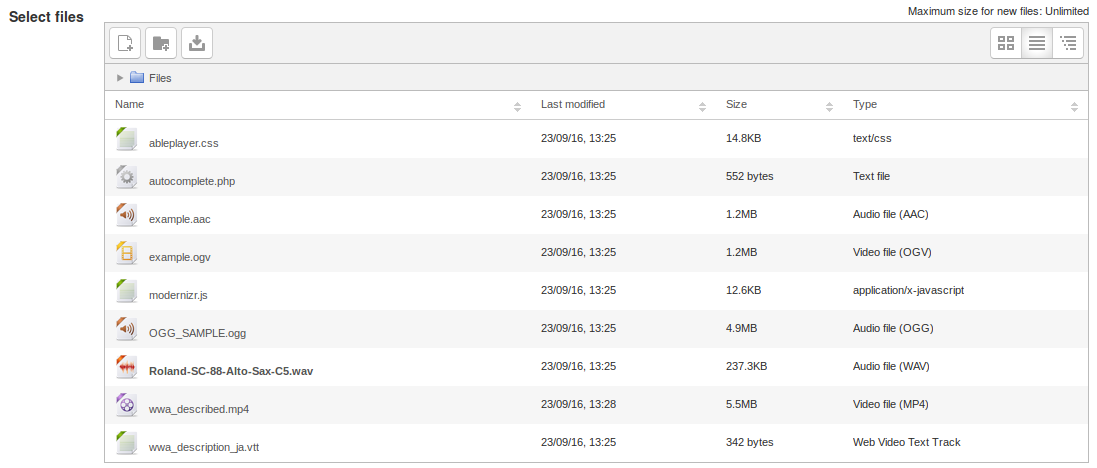
Task: Click the Add file icon
Action: (x=125, y=43)
